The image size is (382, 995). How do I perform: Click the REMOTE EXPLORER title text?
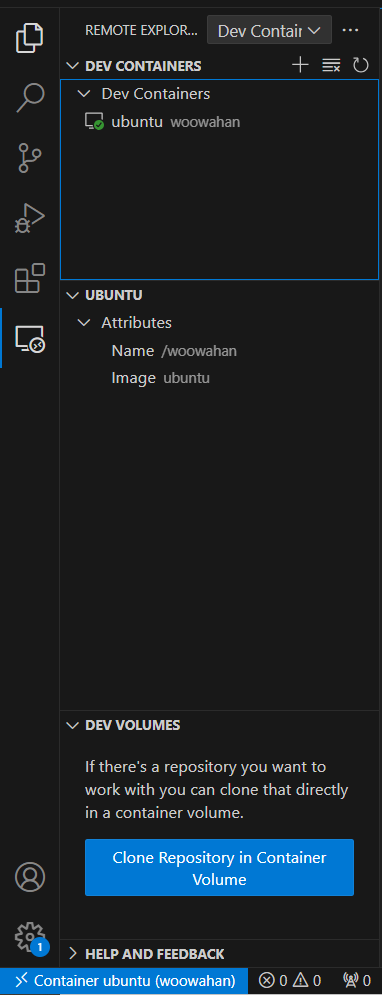(x=142, y=30)
